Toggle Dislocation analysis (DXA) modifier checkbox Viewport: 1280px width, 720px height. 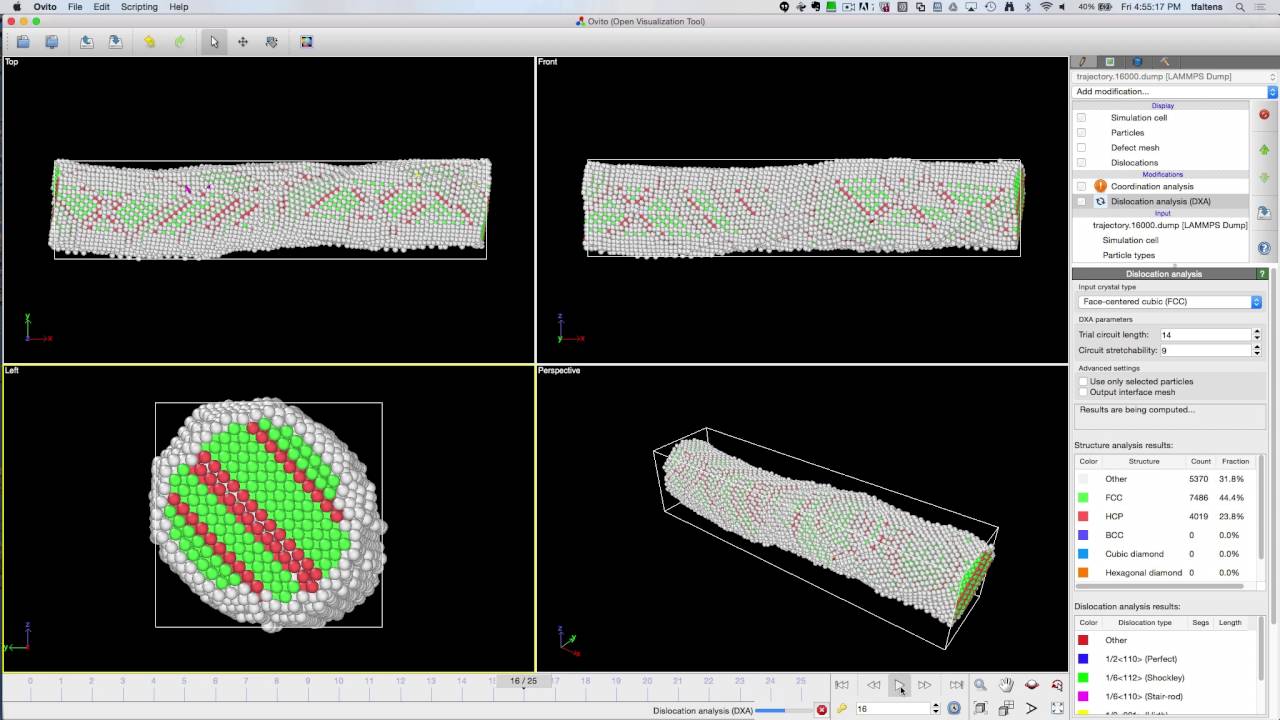[x=1081, y=201]
